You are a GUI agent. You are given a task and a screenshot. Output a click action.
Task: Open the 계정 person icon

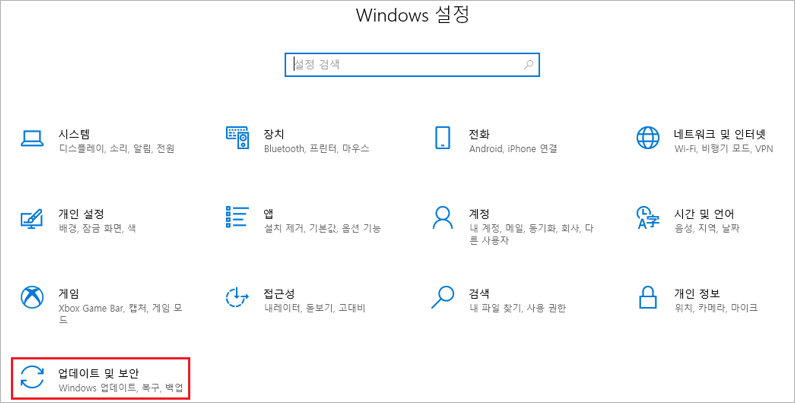tap(443, 217)
